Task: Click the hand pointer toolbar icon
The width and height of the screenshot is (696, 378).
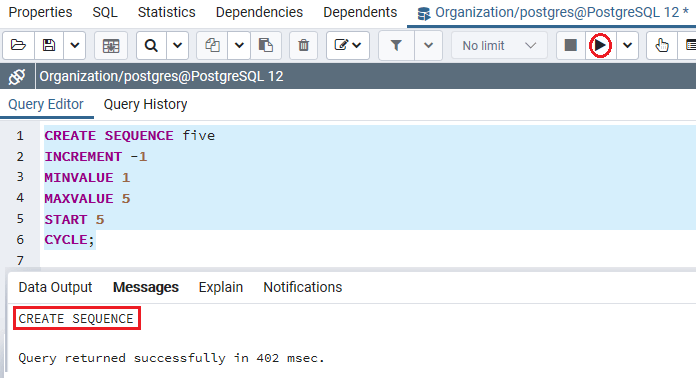Action: pos(662,45)
